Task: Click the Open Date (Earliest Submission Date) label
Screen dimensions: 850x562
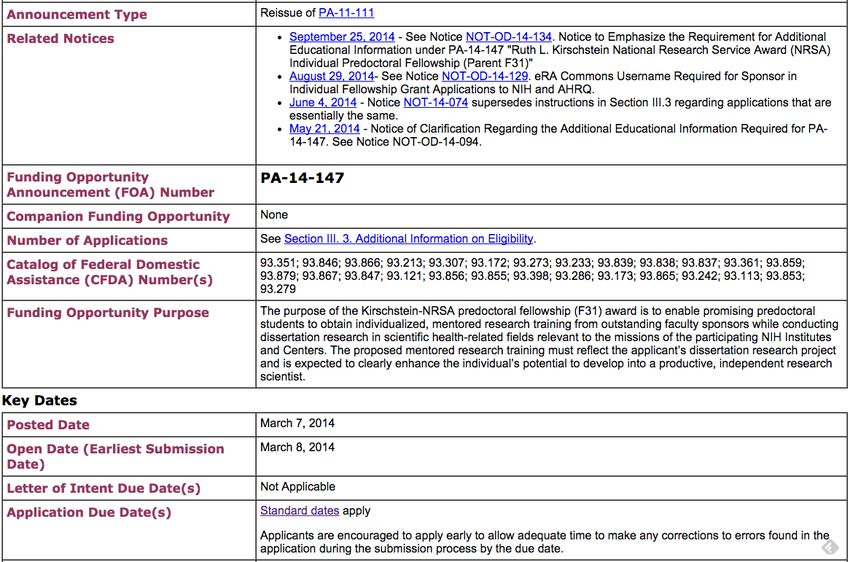Action: point(115,456)
